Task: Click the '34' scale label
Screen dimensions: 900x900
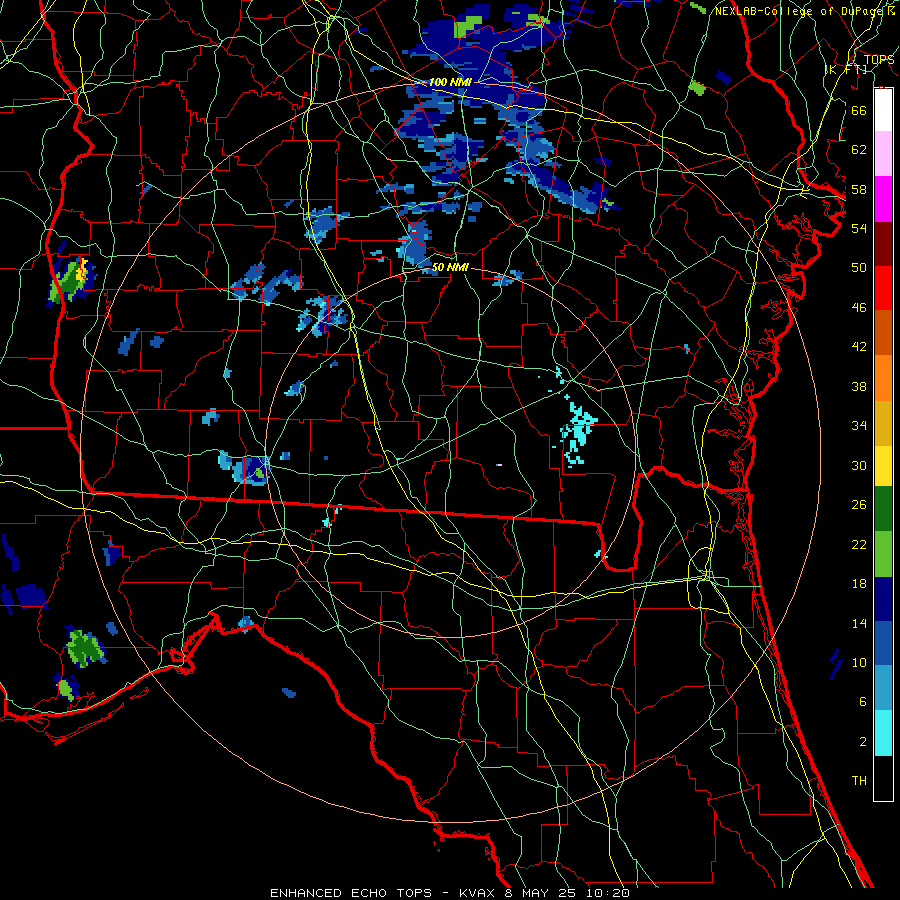Action: (x=859, y=426)
